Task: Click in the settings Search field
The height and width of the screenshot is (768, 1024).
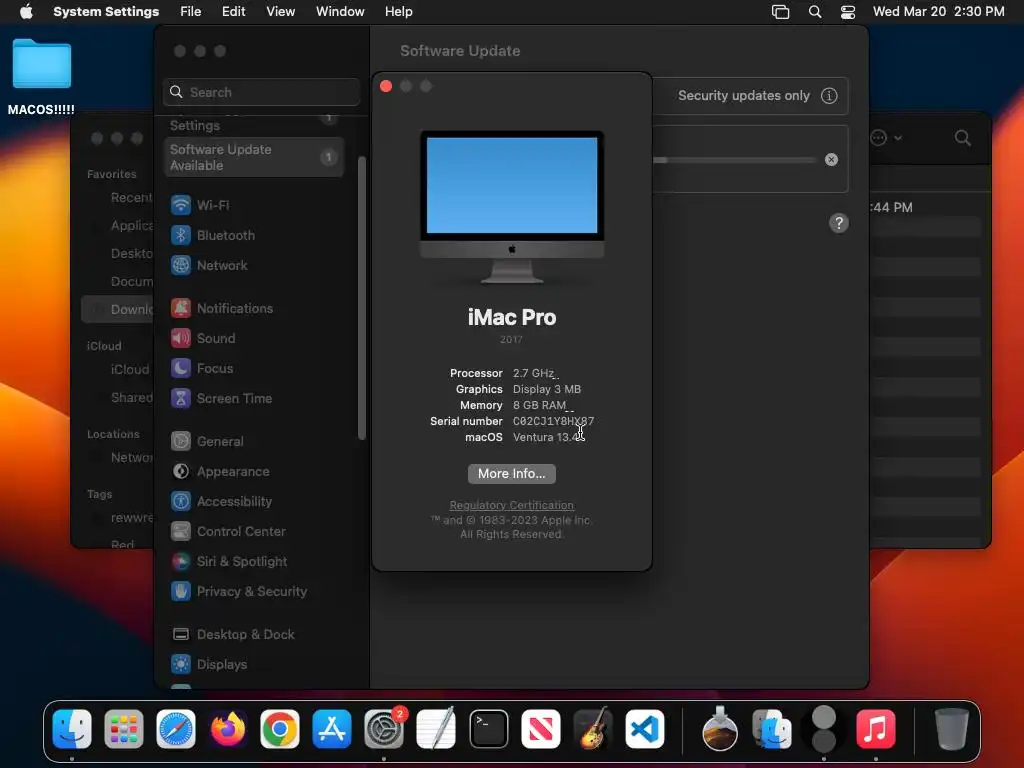Action: pyautogui.click(x=261, y=92)
